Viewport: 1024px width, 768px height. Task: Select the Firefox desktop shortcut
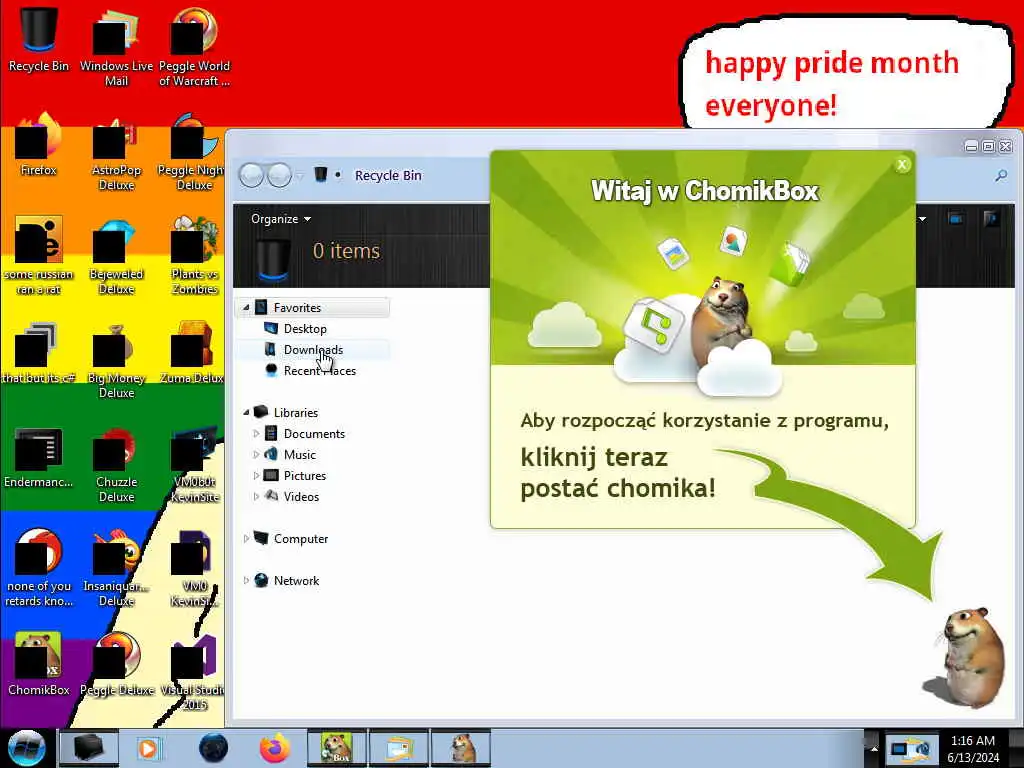point(39,145)
